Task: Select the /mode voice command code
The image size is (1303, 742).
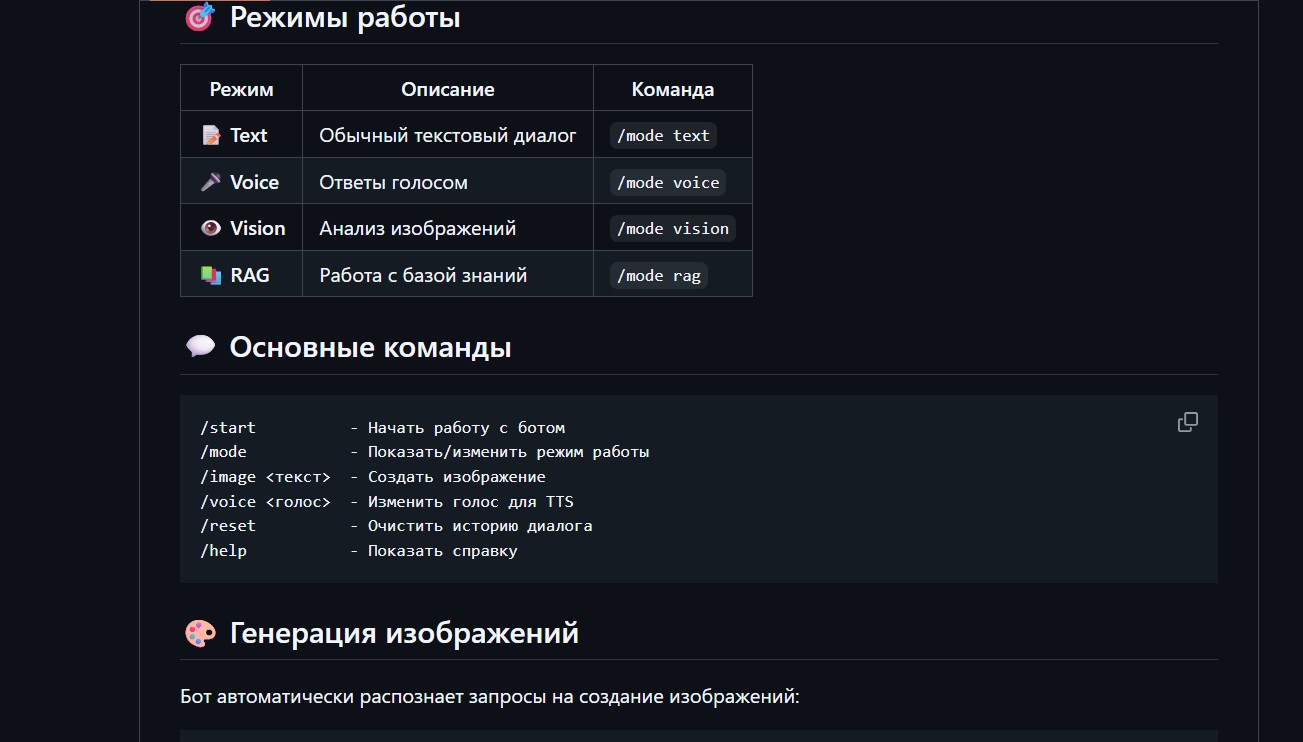Action: coord(668,183)
